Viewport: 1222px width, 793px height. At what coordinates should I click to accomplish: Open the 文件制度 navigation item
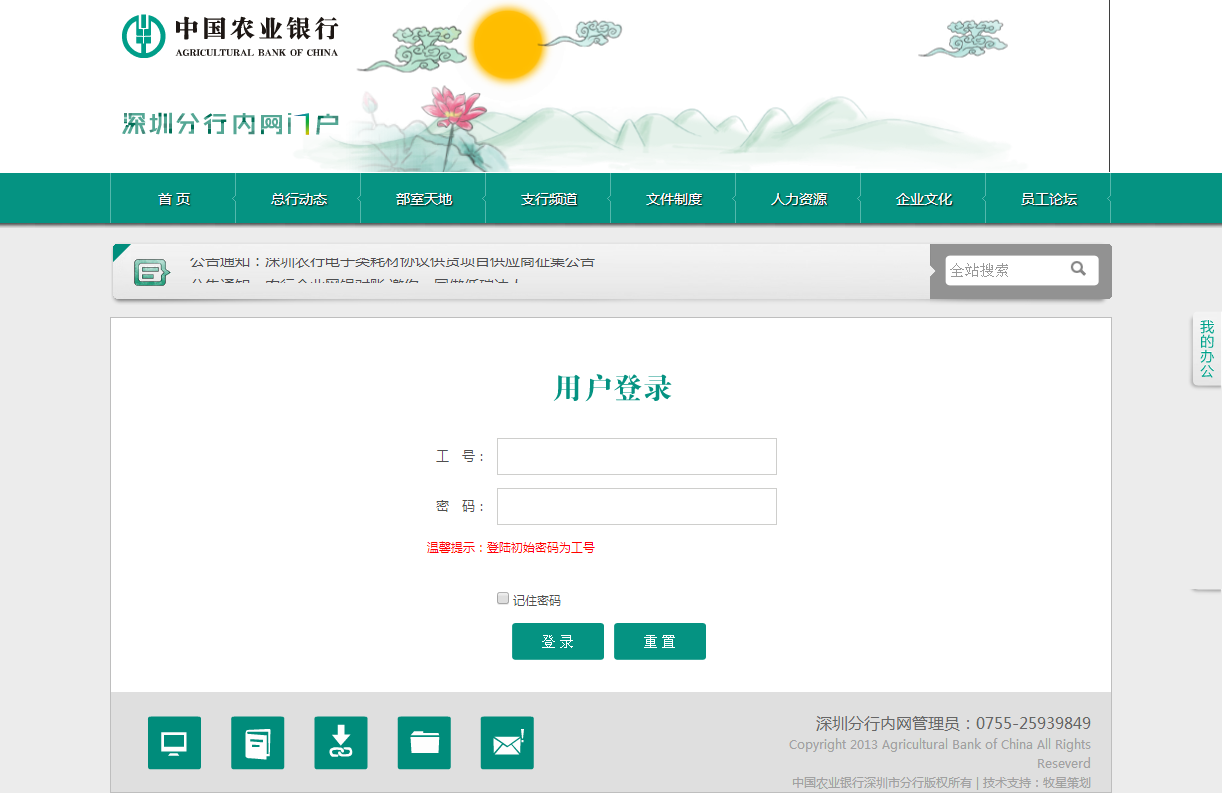(673, 199)
